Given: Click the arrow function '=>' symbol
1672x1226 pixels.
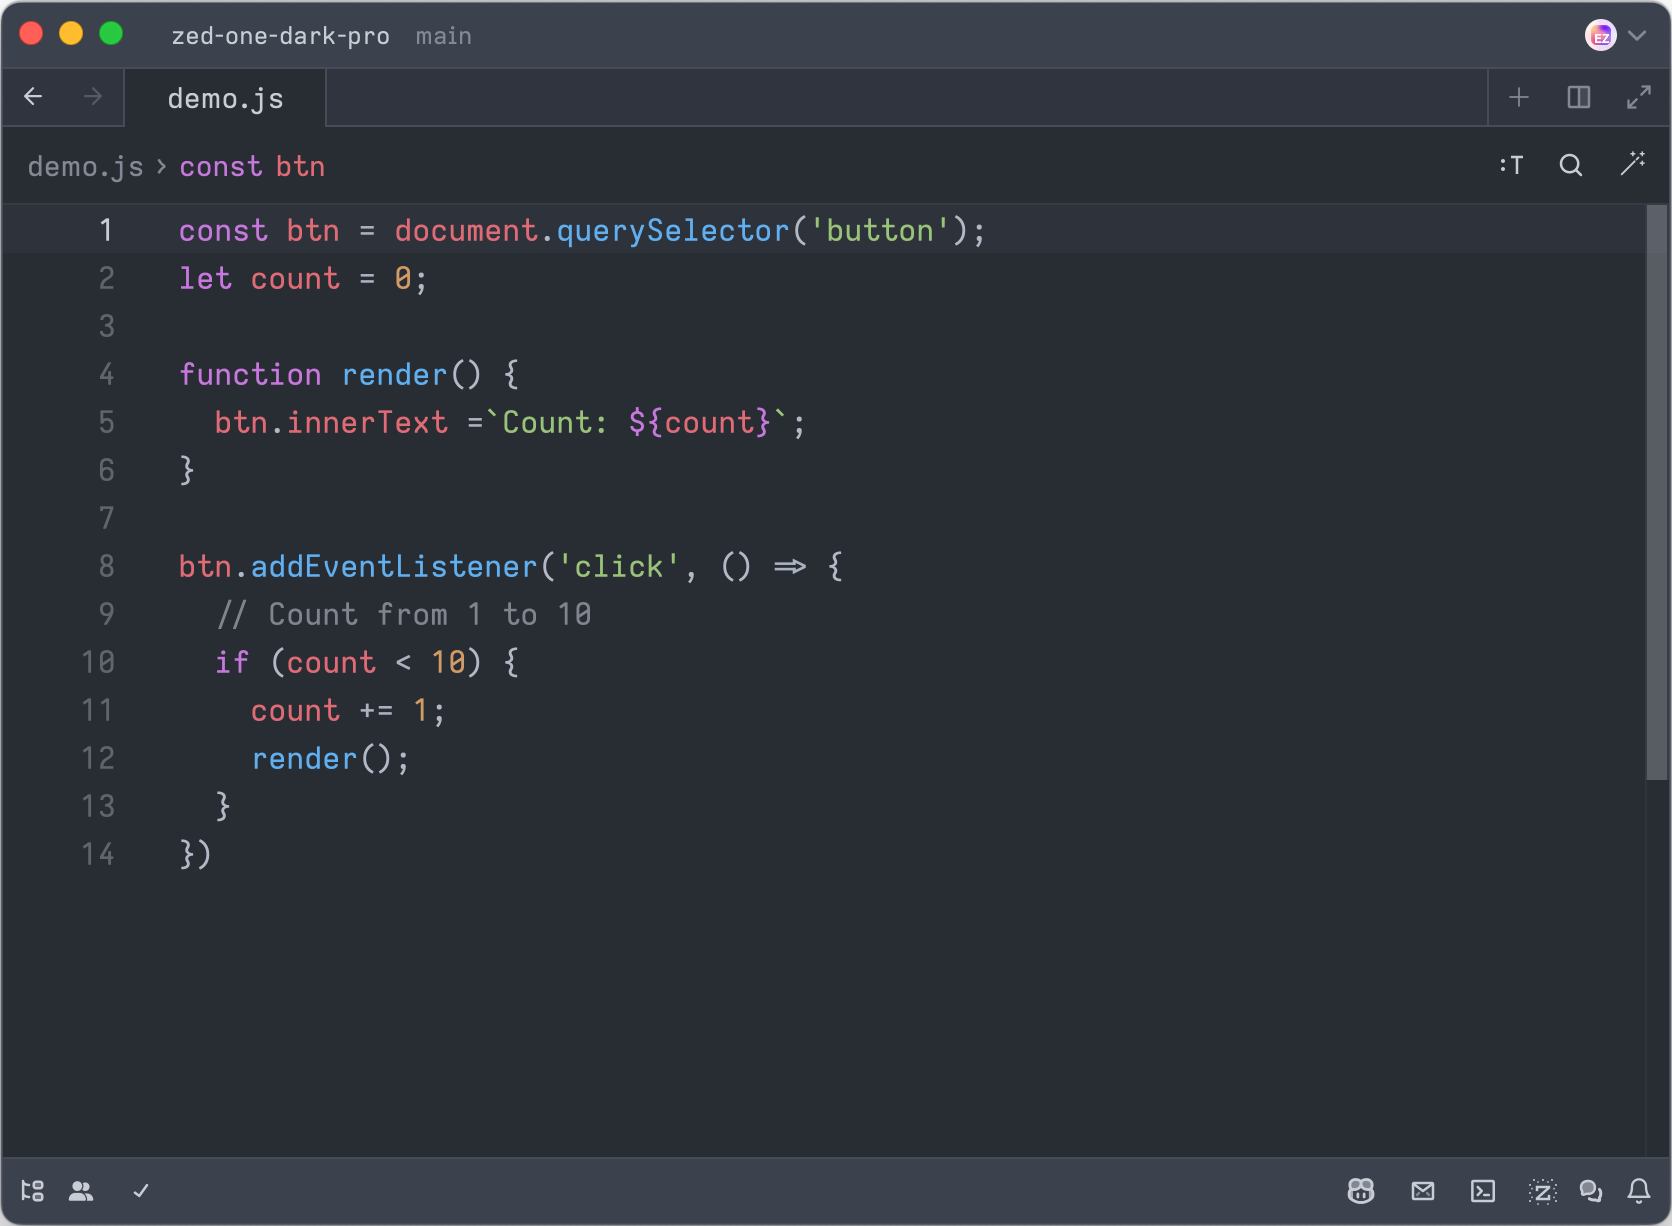Looking at the screenshot, I should point(790,567).
